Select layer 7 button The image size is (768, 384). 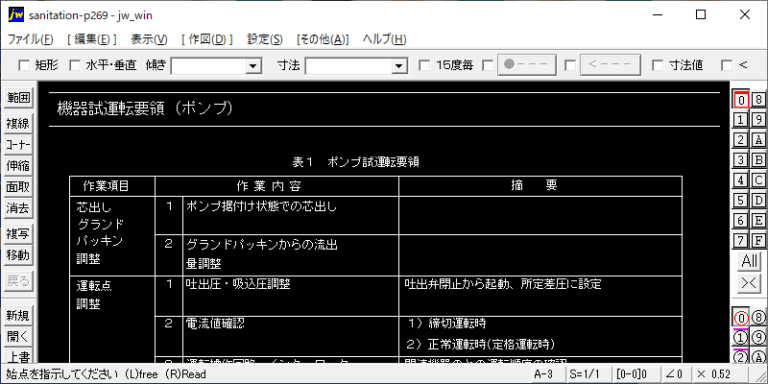point(741,240)
